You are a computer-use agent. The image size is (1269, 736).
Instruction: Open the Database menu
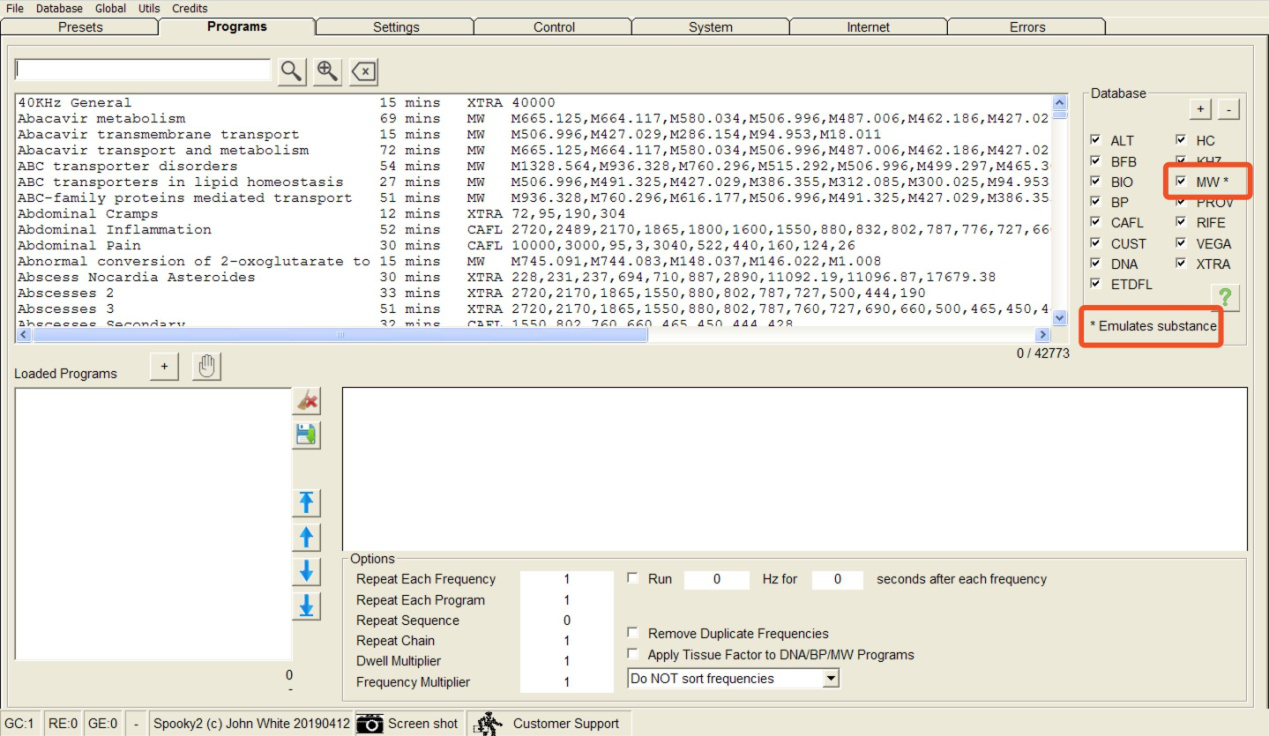(x=59, y=8)
